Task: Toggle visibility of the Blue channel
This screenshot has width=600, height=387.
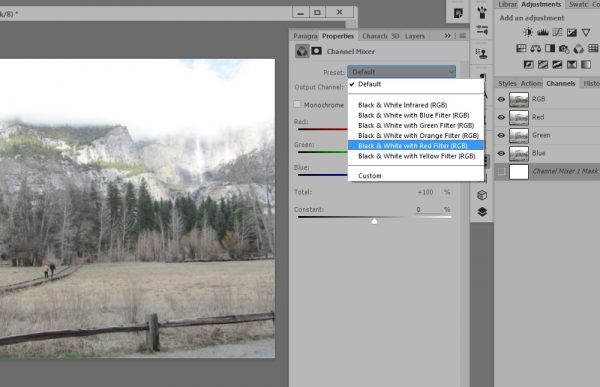Action: 501,153
